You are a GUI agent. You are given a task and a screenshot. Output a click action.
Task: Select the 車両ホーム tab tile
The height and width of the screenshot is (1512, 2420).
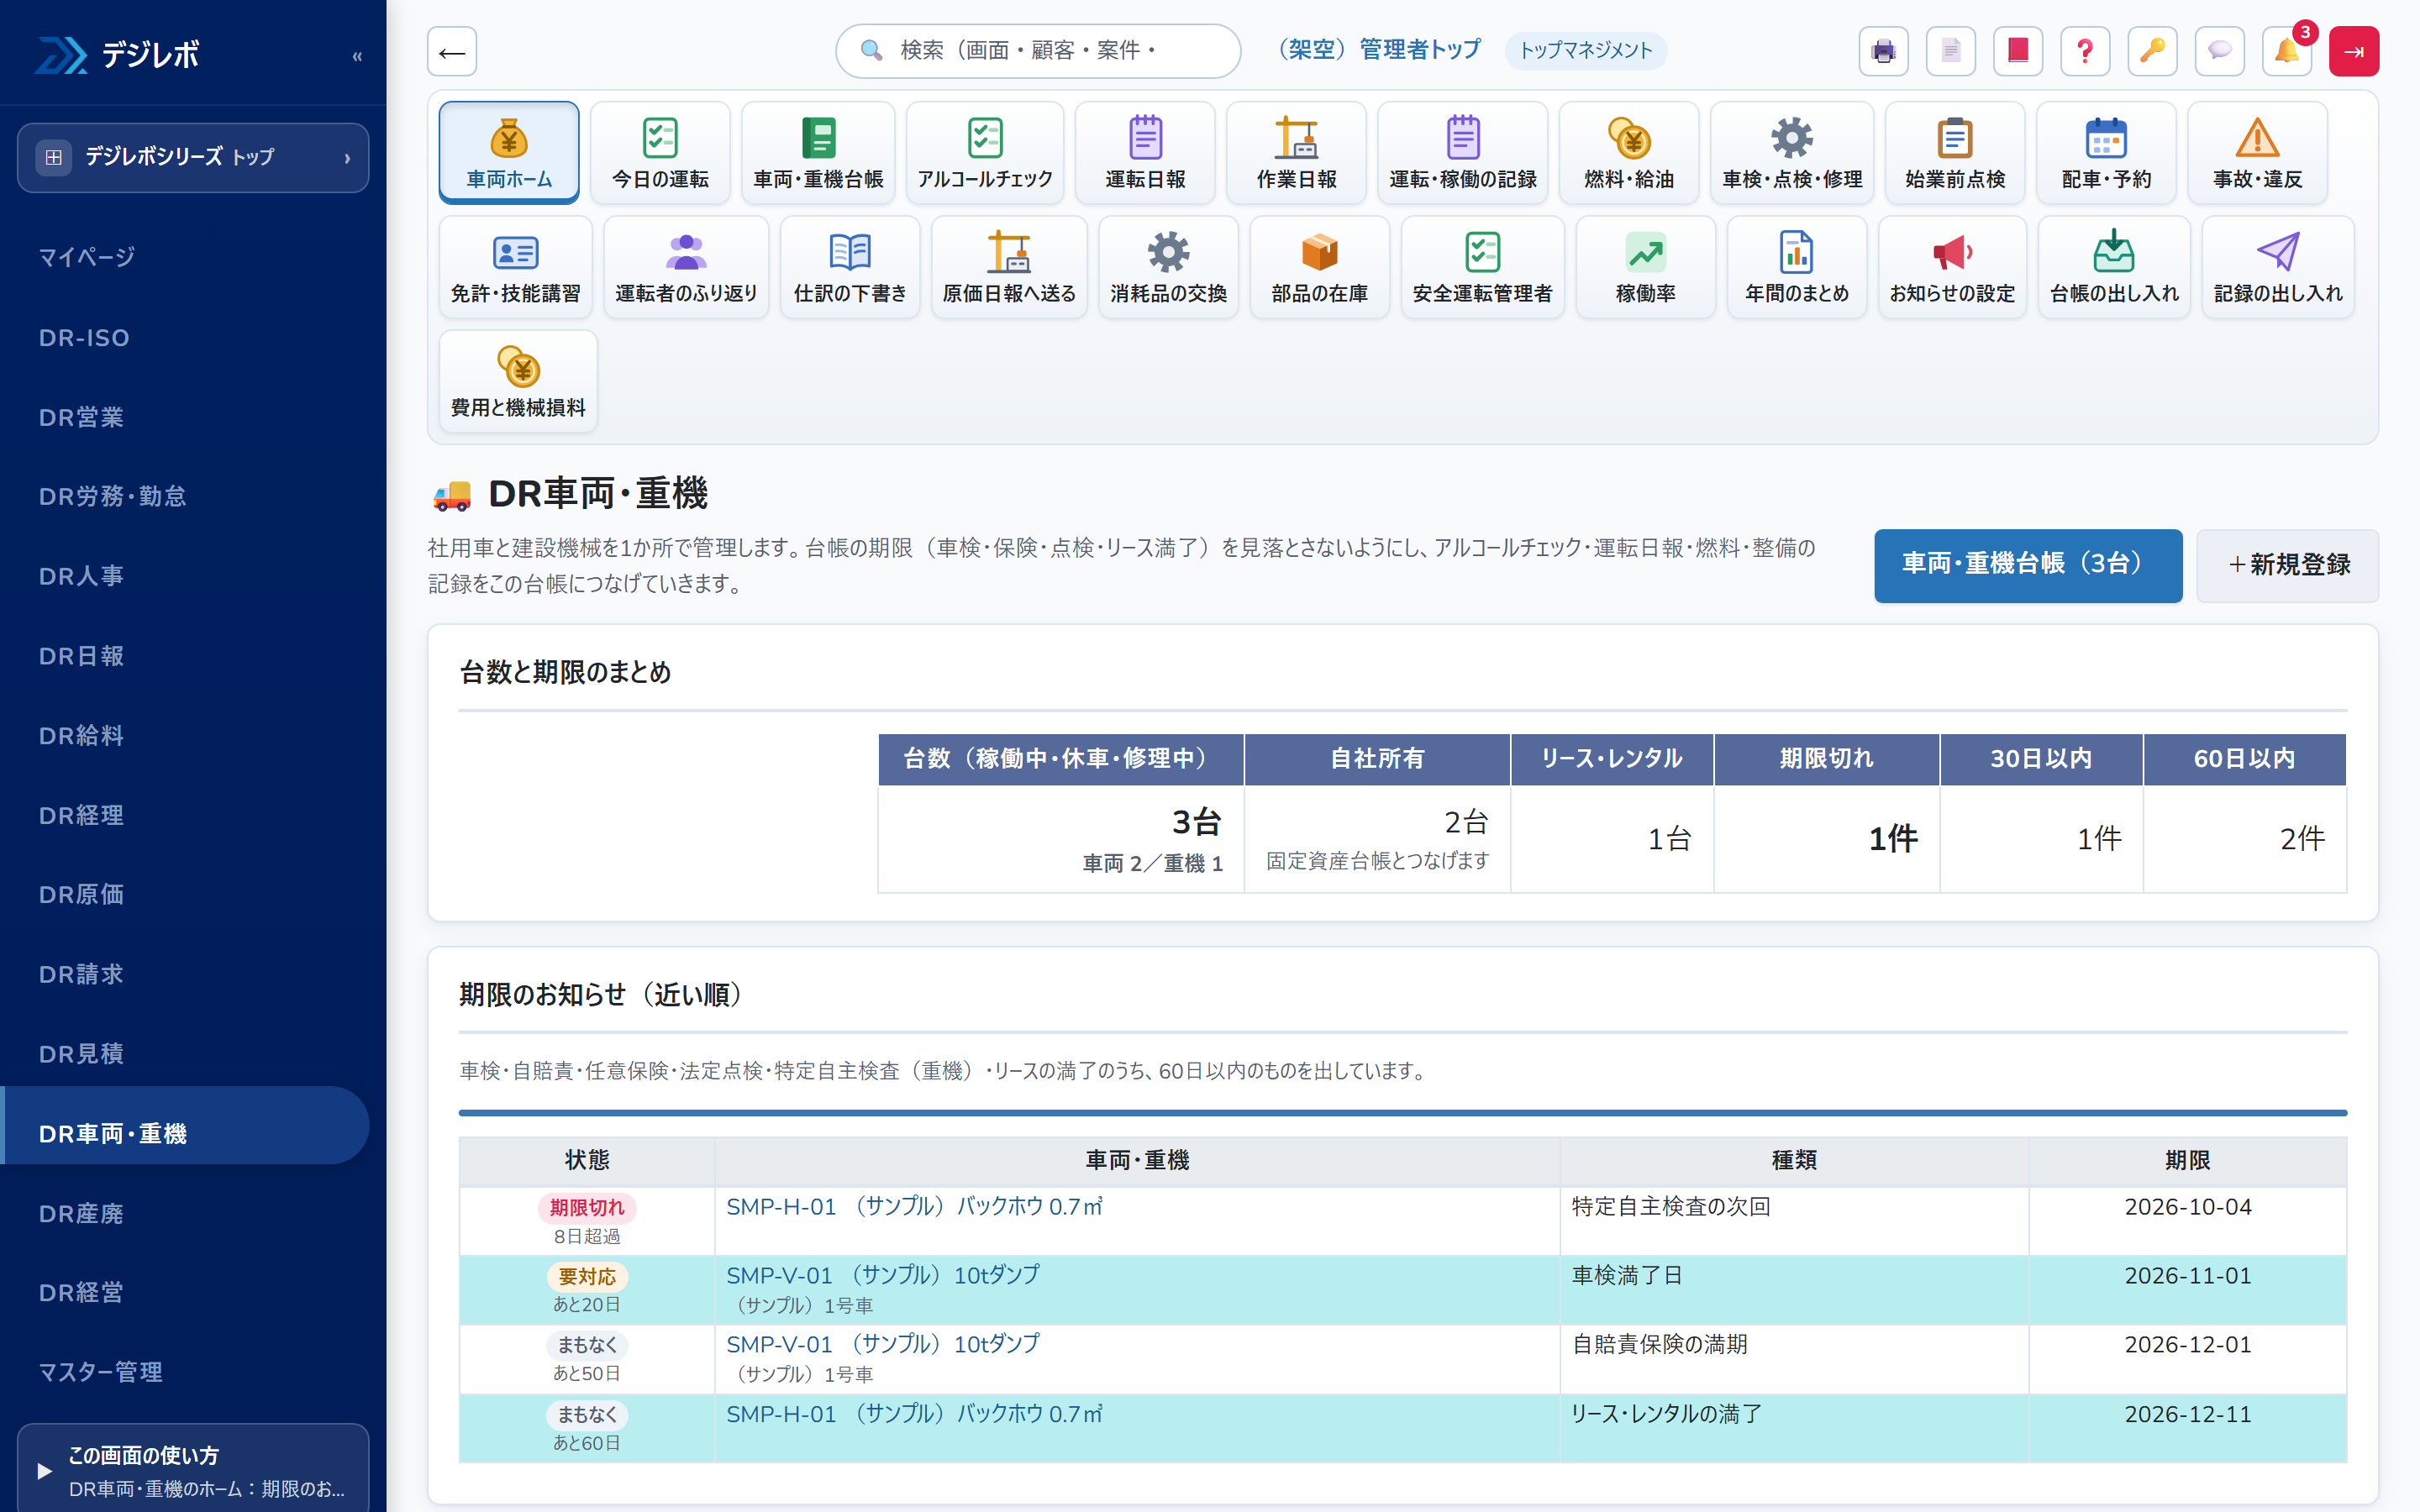click(x=509, y=152)
